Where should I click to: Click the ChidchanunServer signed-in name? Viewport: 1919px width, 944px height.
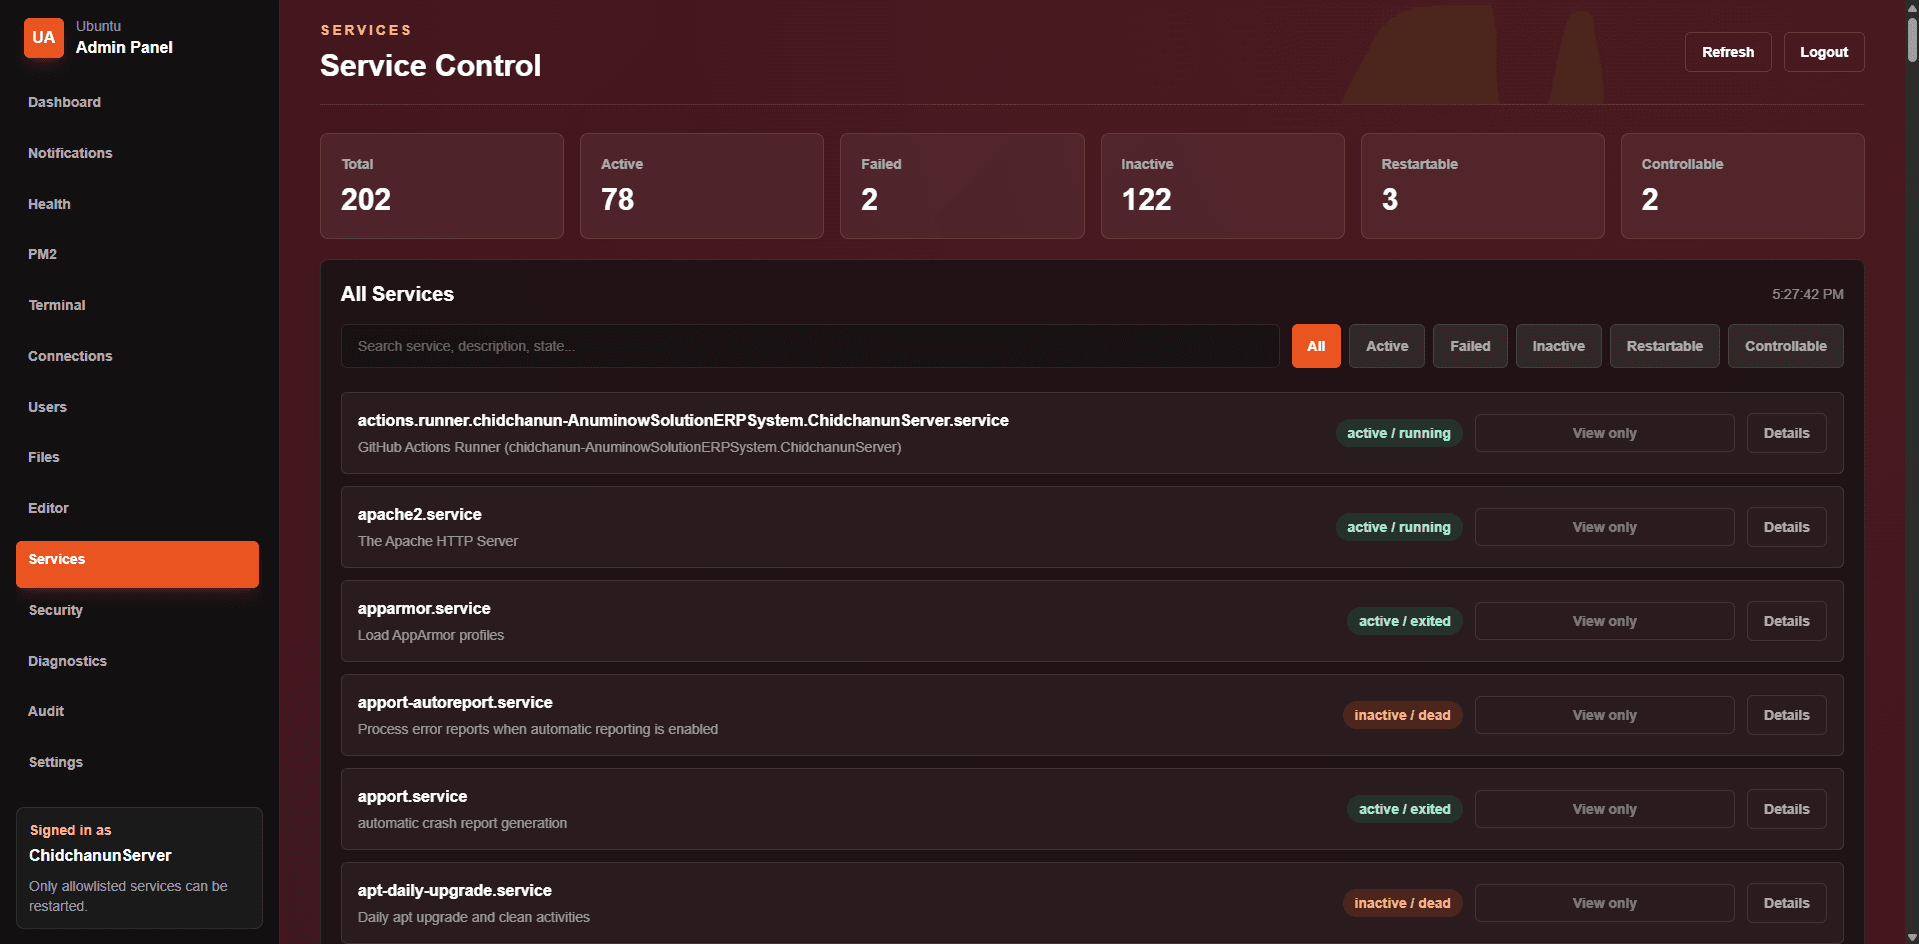click(100, 855)
